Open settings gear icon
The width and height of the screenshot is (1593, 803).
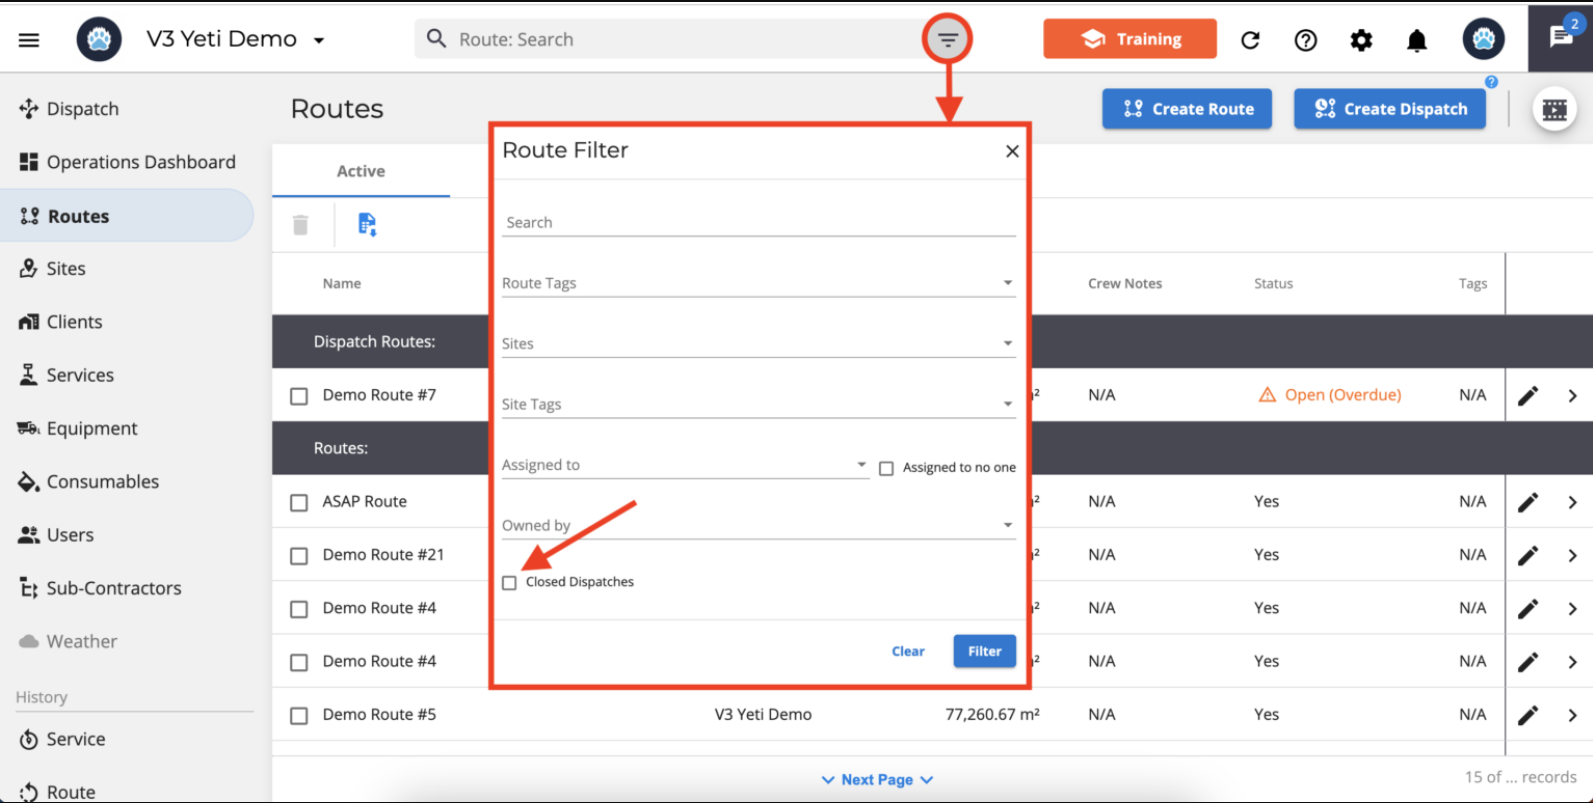[x=1361, y=40]
